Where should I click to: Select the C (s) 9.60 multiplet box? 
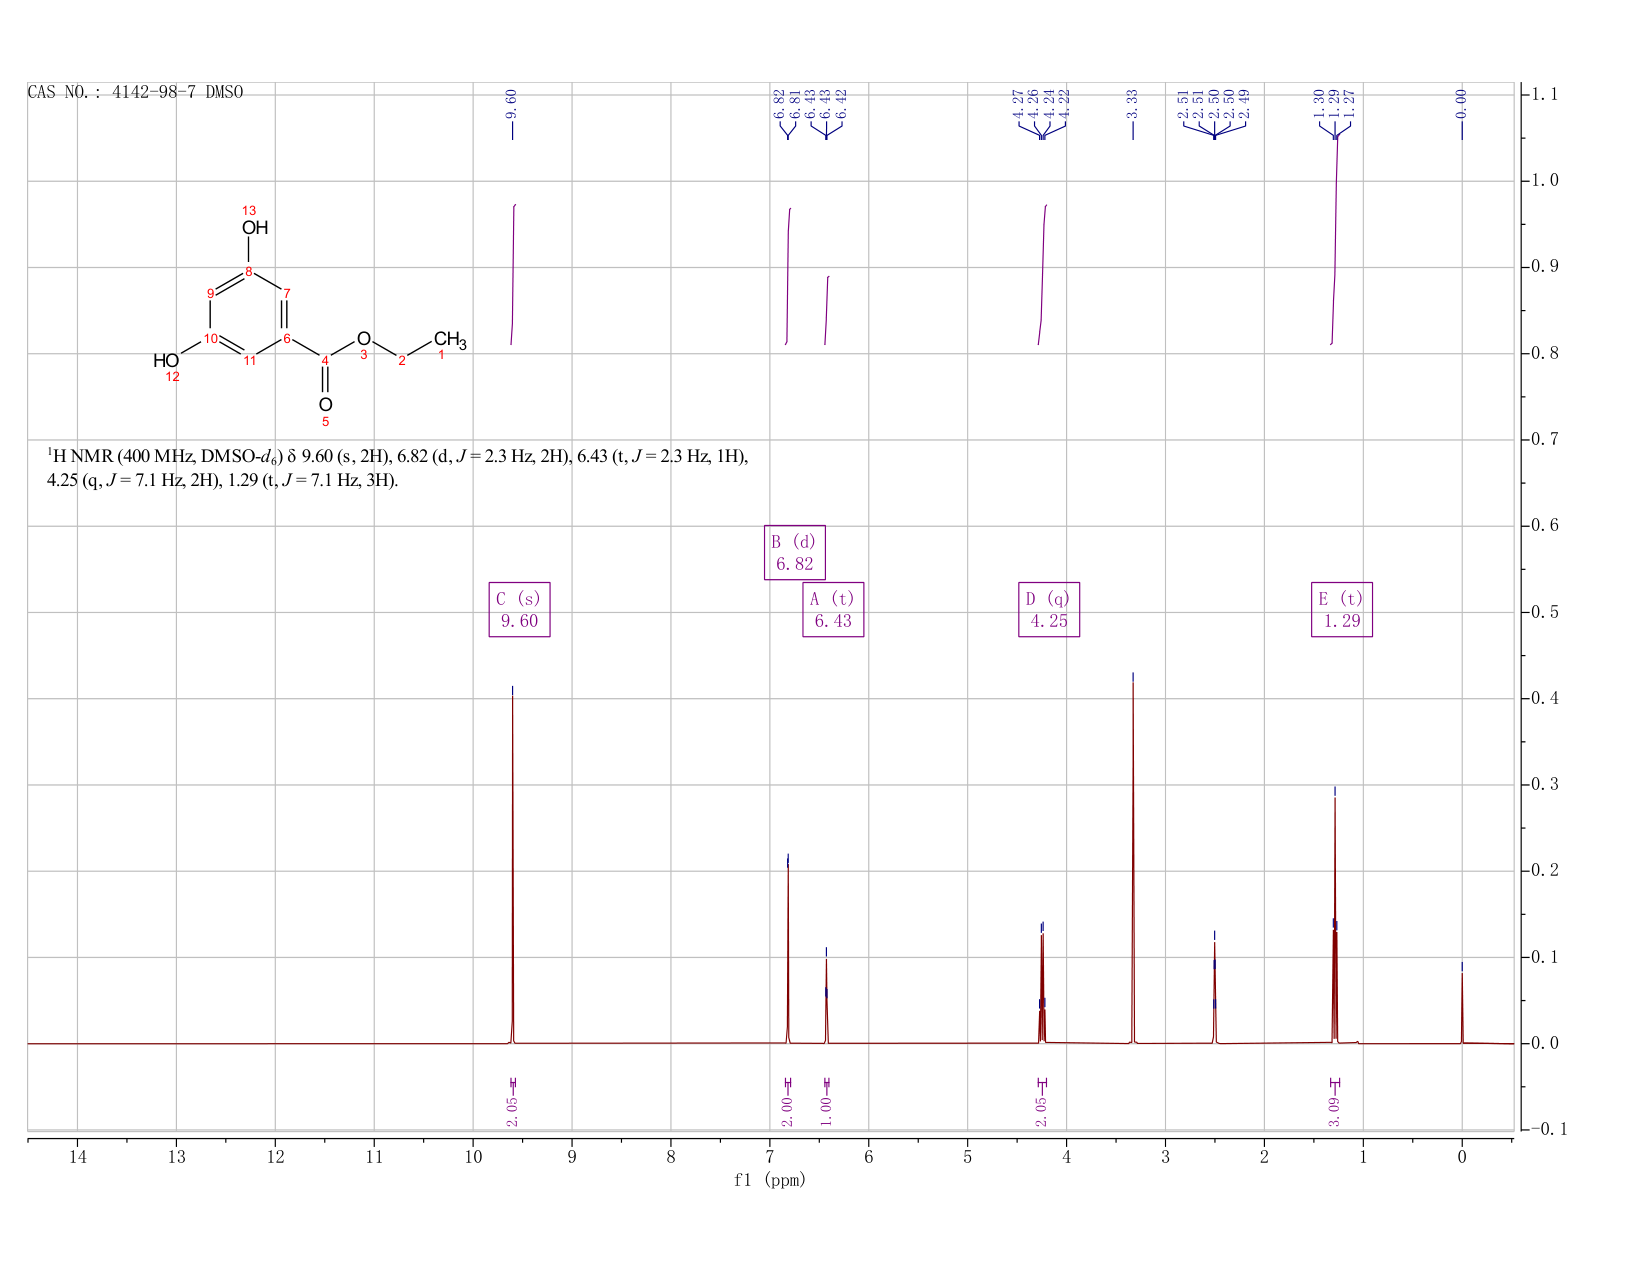[519, 609]
